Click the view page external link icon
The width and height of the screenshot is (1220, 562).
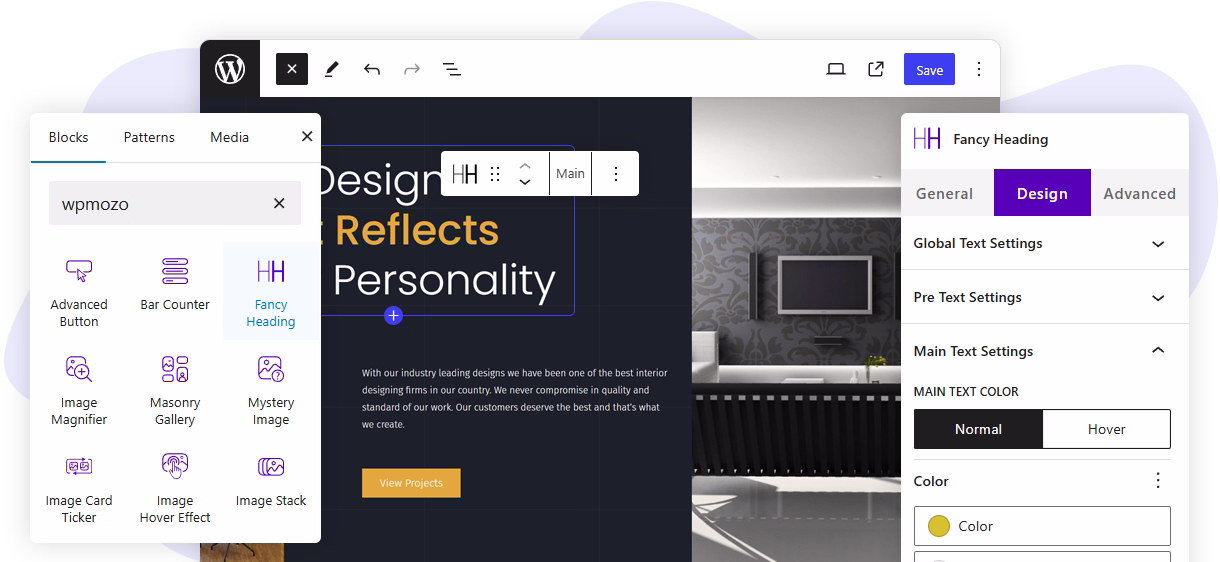pos(876,69)
